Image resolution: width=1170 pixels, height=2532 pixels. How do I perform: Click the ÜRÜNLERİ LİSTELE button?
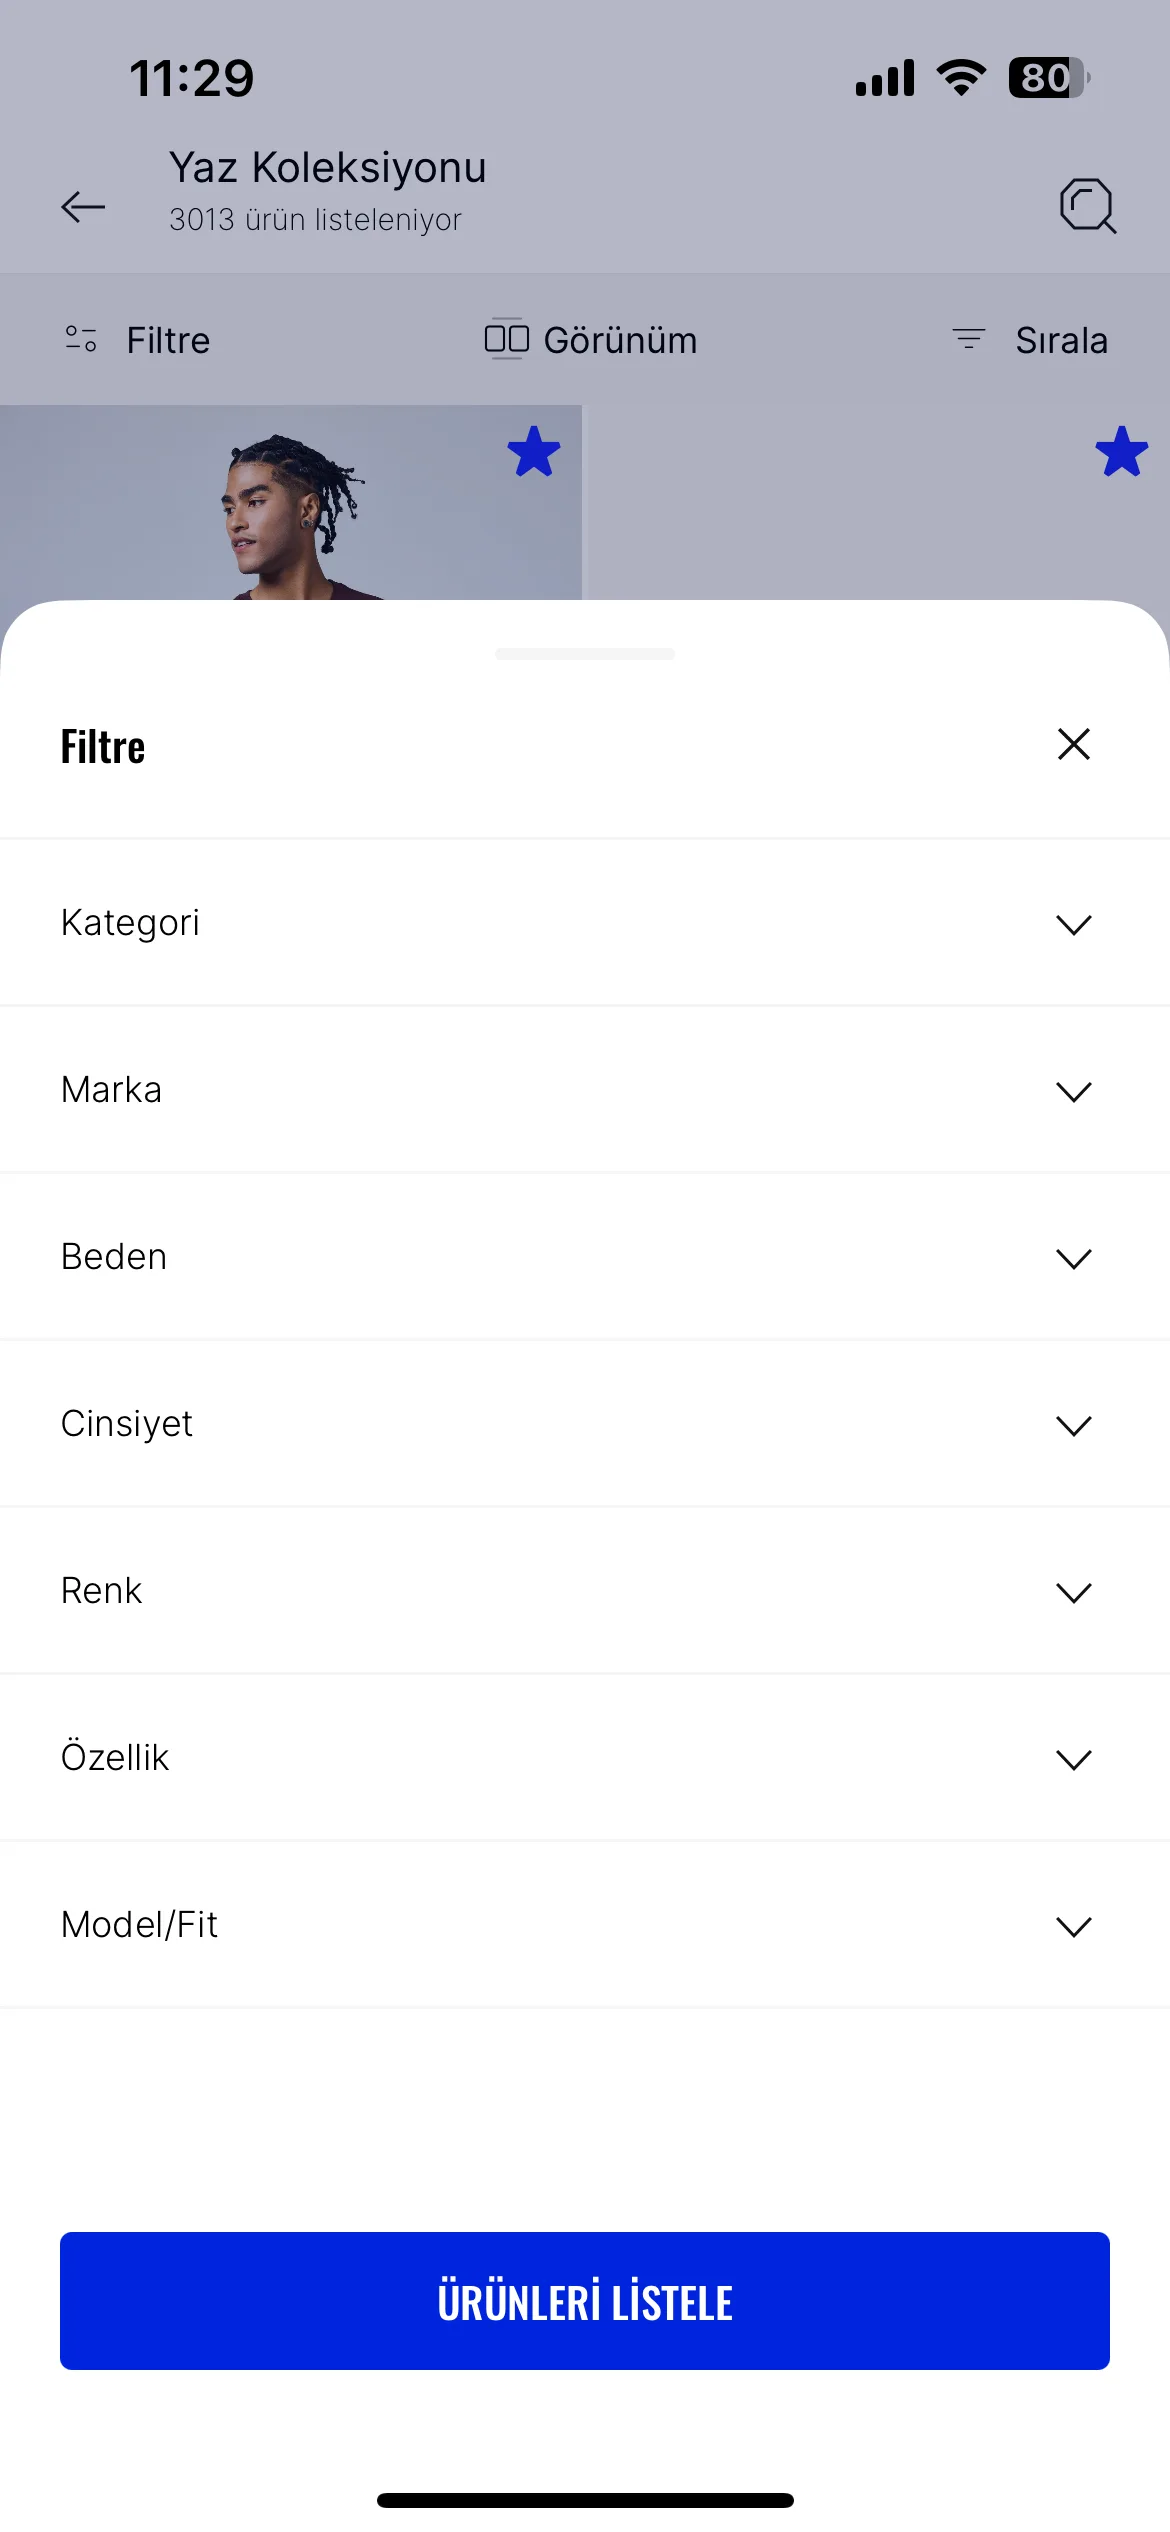(585, 2301)
